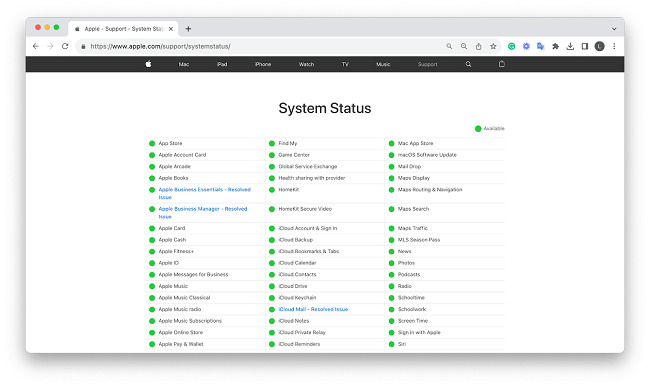650x387 pixels.
Task: Click the System Status heading
Action: (325, 108)
